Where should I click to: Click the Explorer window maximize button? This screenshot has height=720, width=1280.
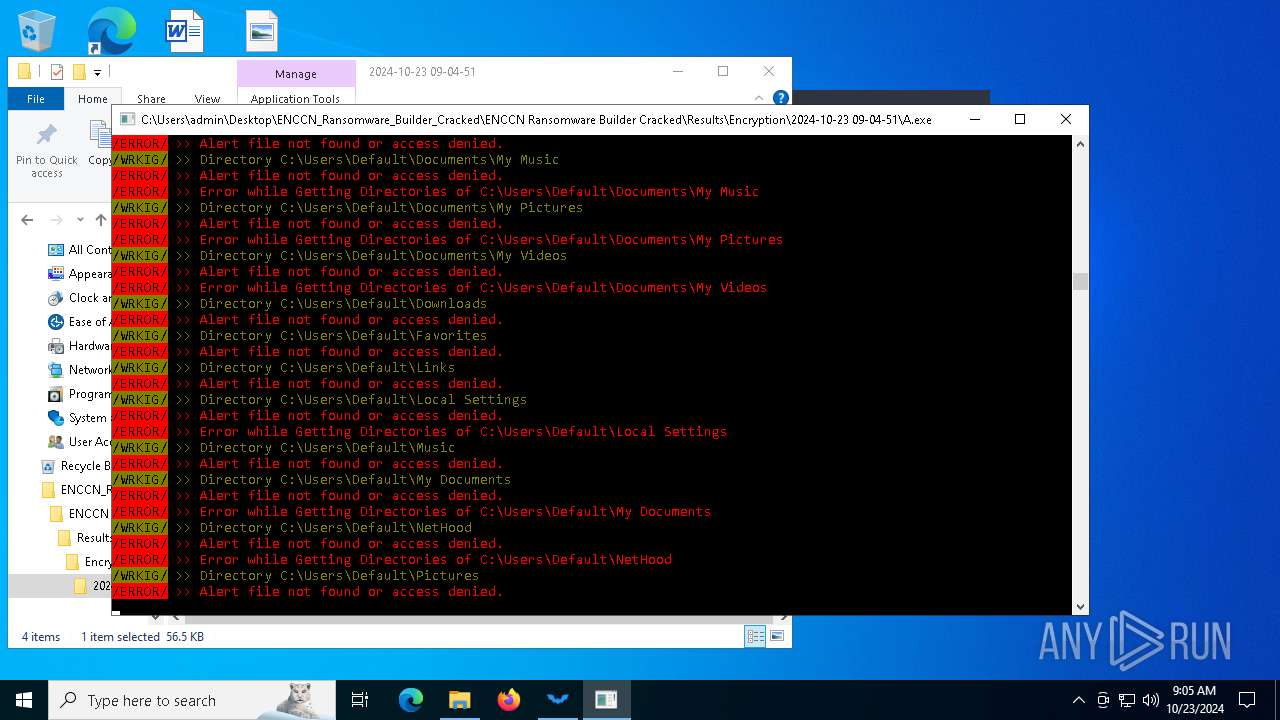[x=723, y=71]
